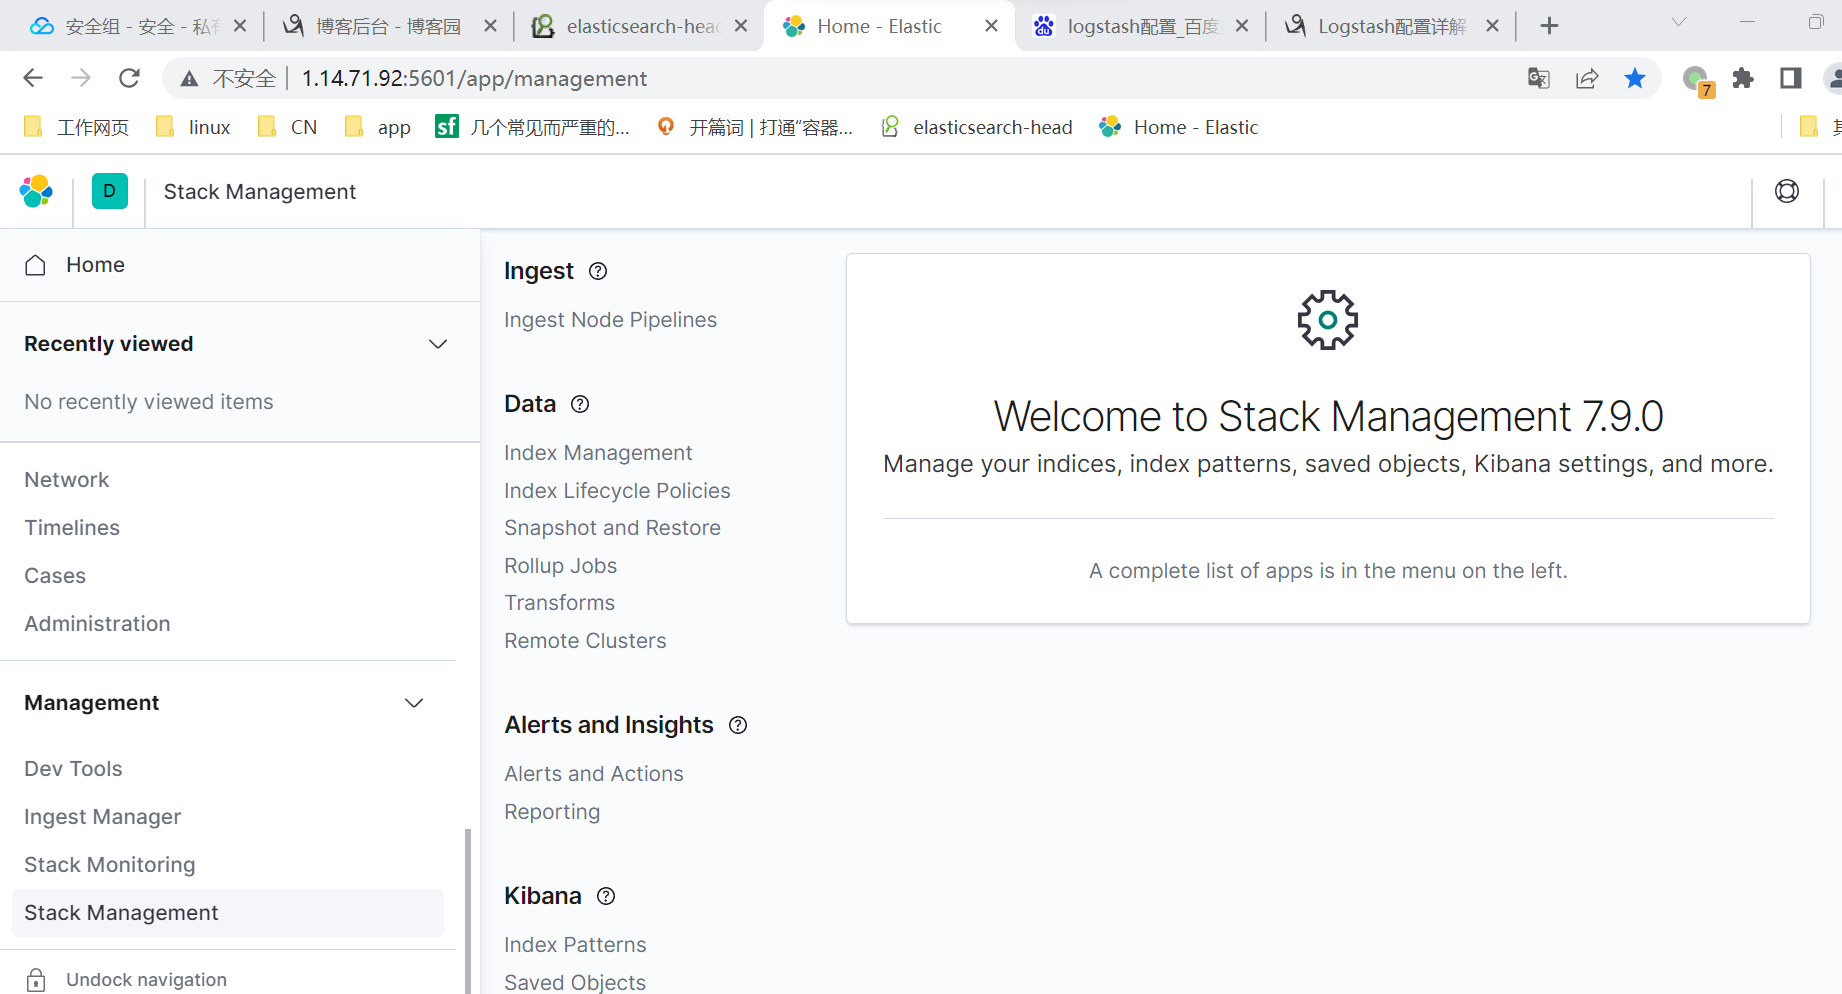Open the CN bookmark folder
Viewport: 1842px width, 994px height.
(x=287, y=127)
